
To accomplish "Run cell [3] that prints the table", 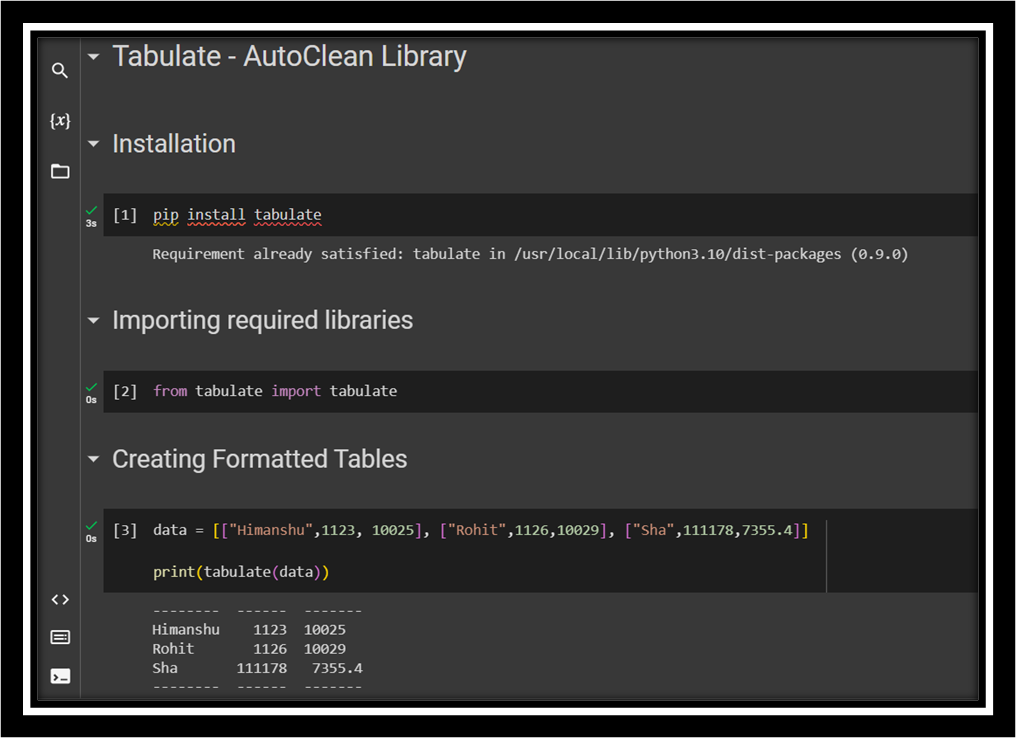I will (124, 530).
